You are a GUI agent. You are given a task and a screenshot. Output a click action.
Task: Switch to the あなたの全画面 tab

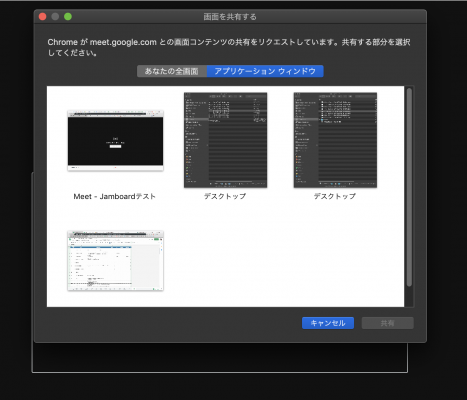tap(172, 71)
